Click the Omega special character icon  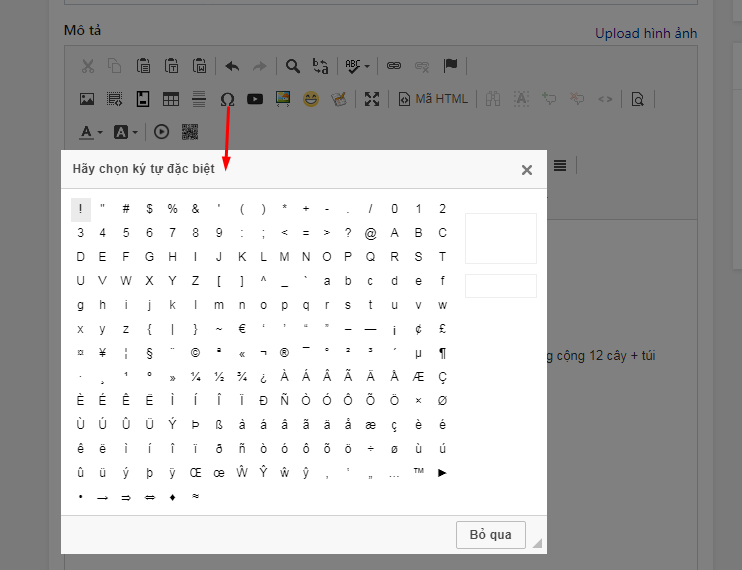pyautogui.click(x=227, y=99)
